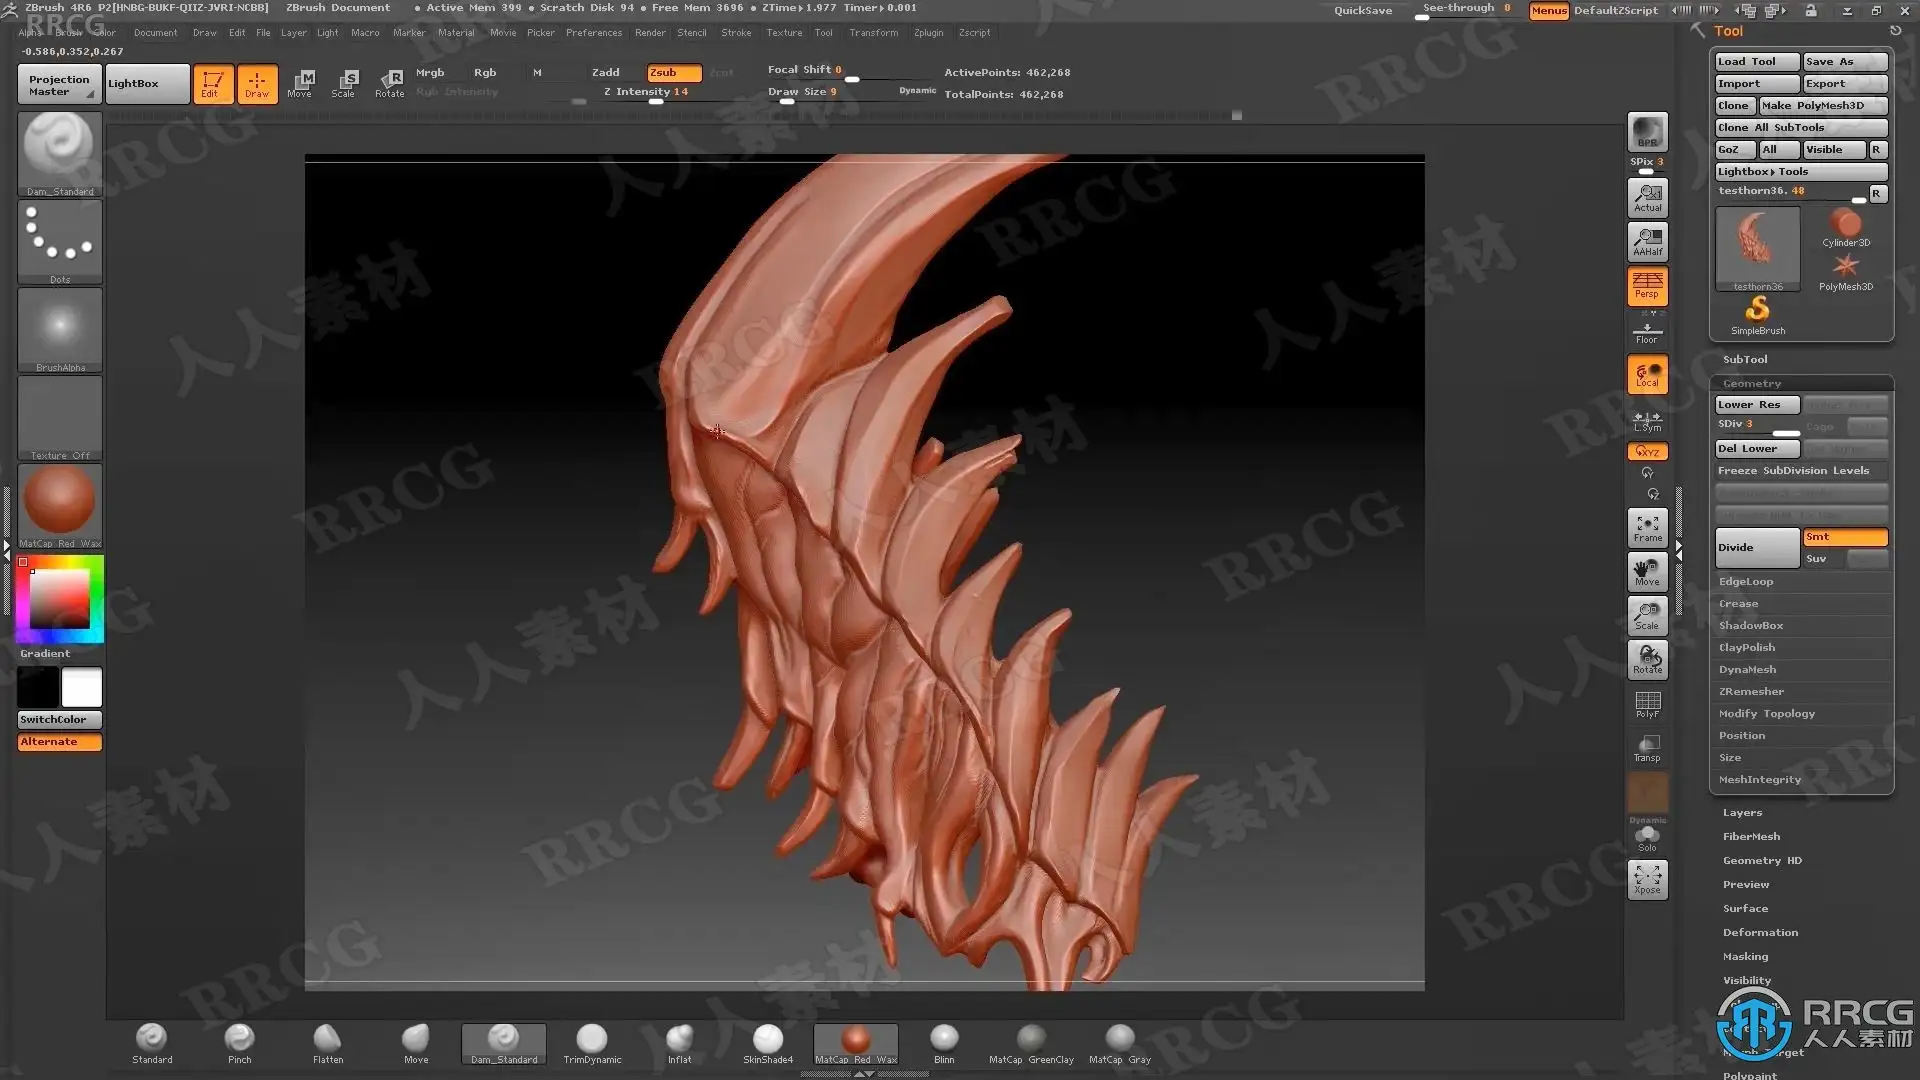The width and height of the screenshot is (1920, 1080).
Task: Select the Scale transform icon in top toolbar
Action: (x=343, y=83)
